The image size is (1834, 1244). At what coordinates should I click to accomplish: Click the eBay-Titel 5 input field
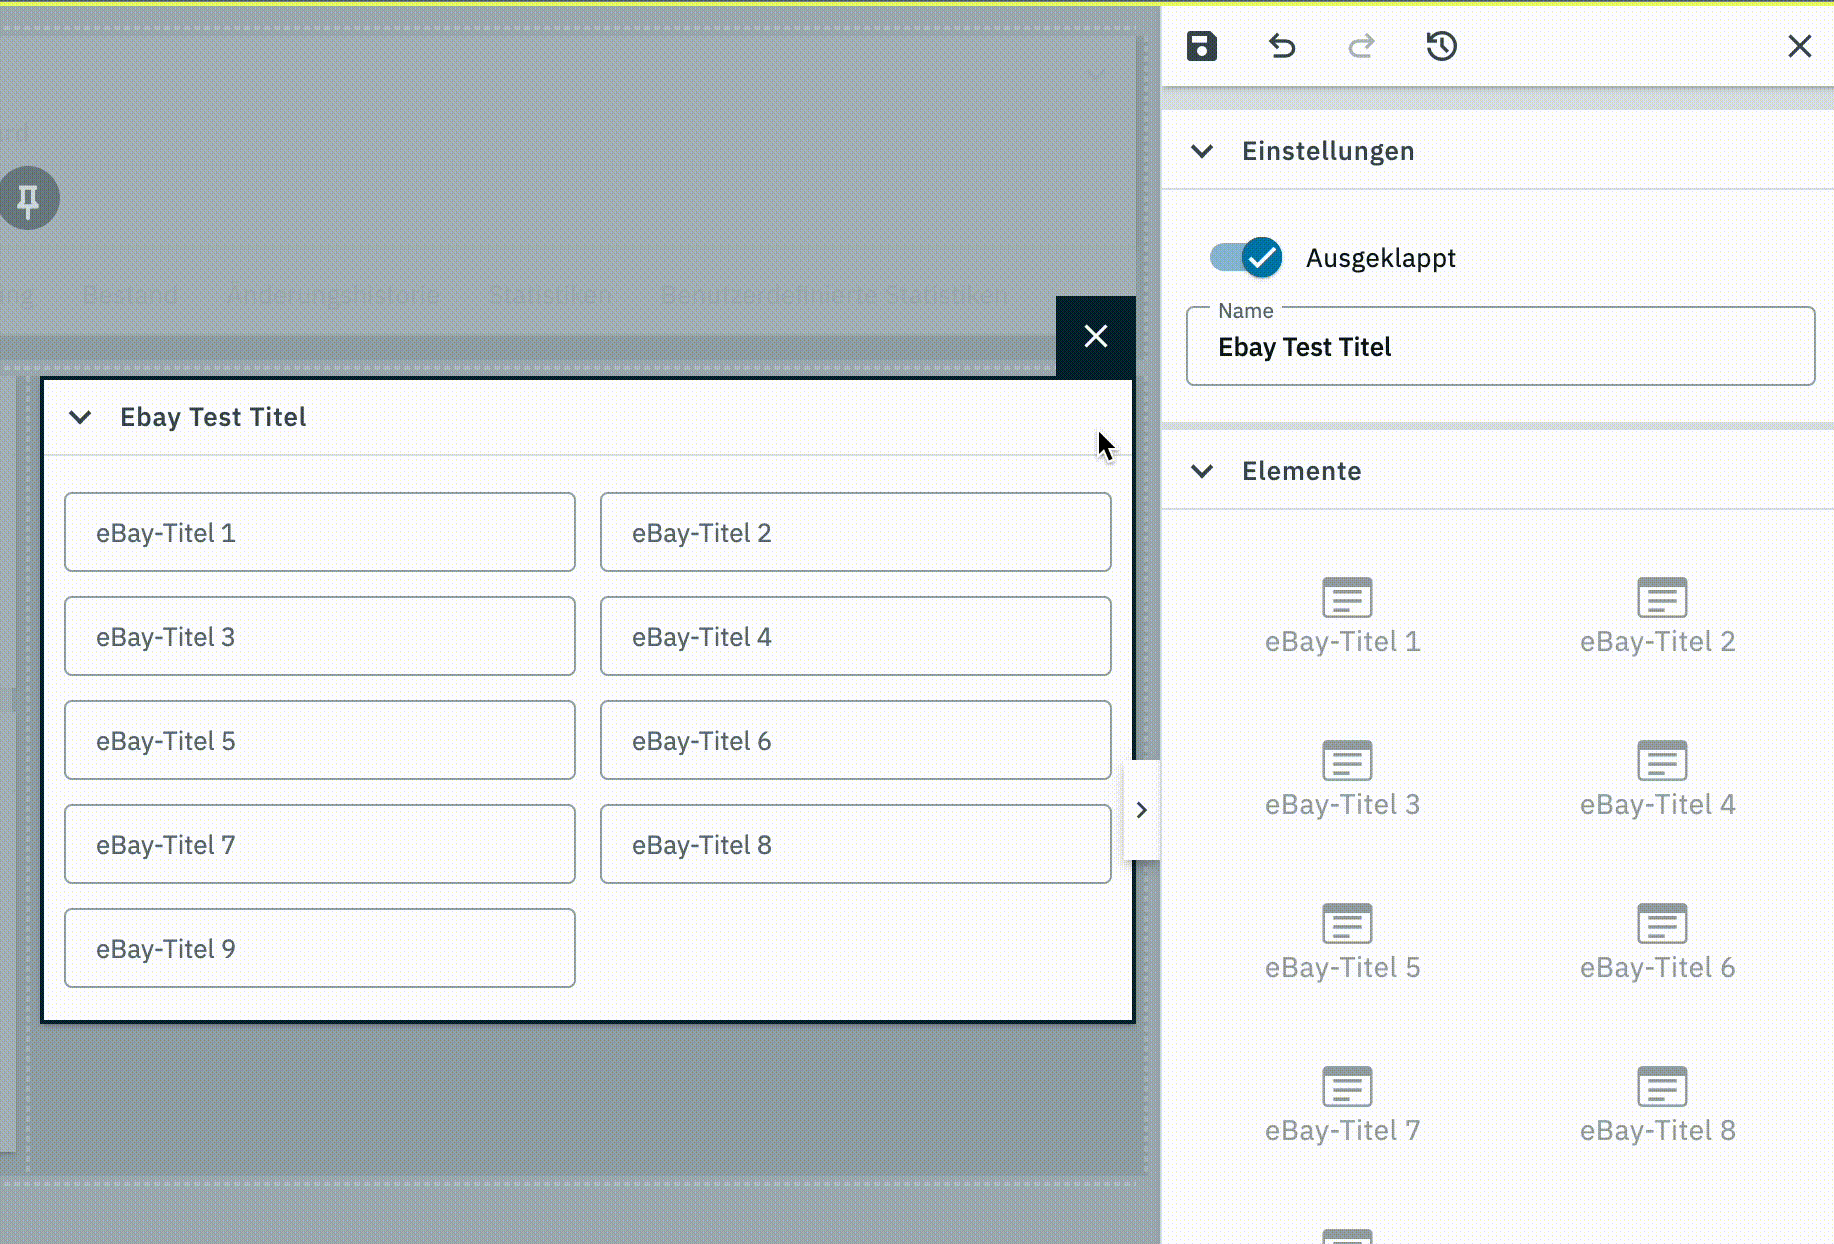tap(320, 740)
